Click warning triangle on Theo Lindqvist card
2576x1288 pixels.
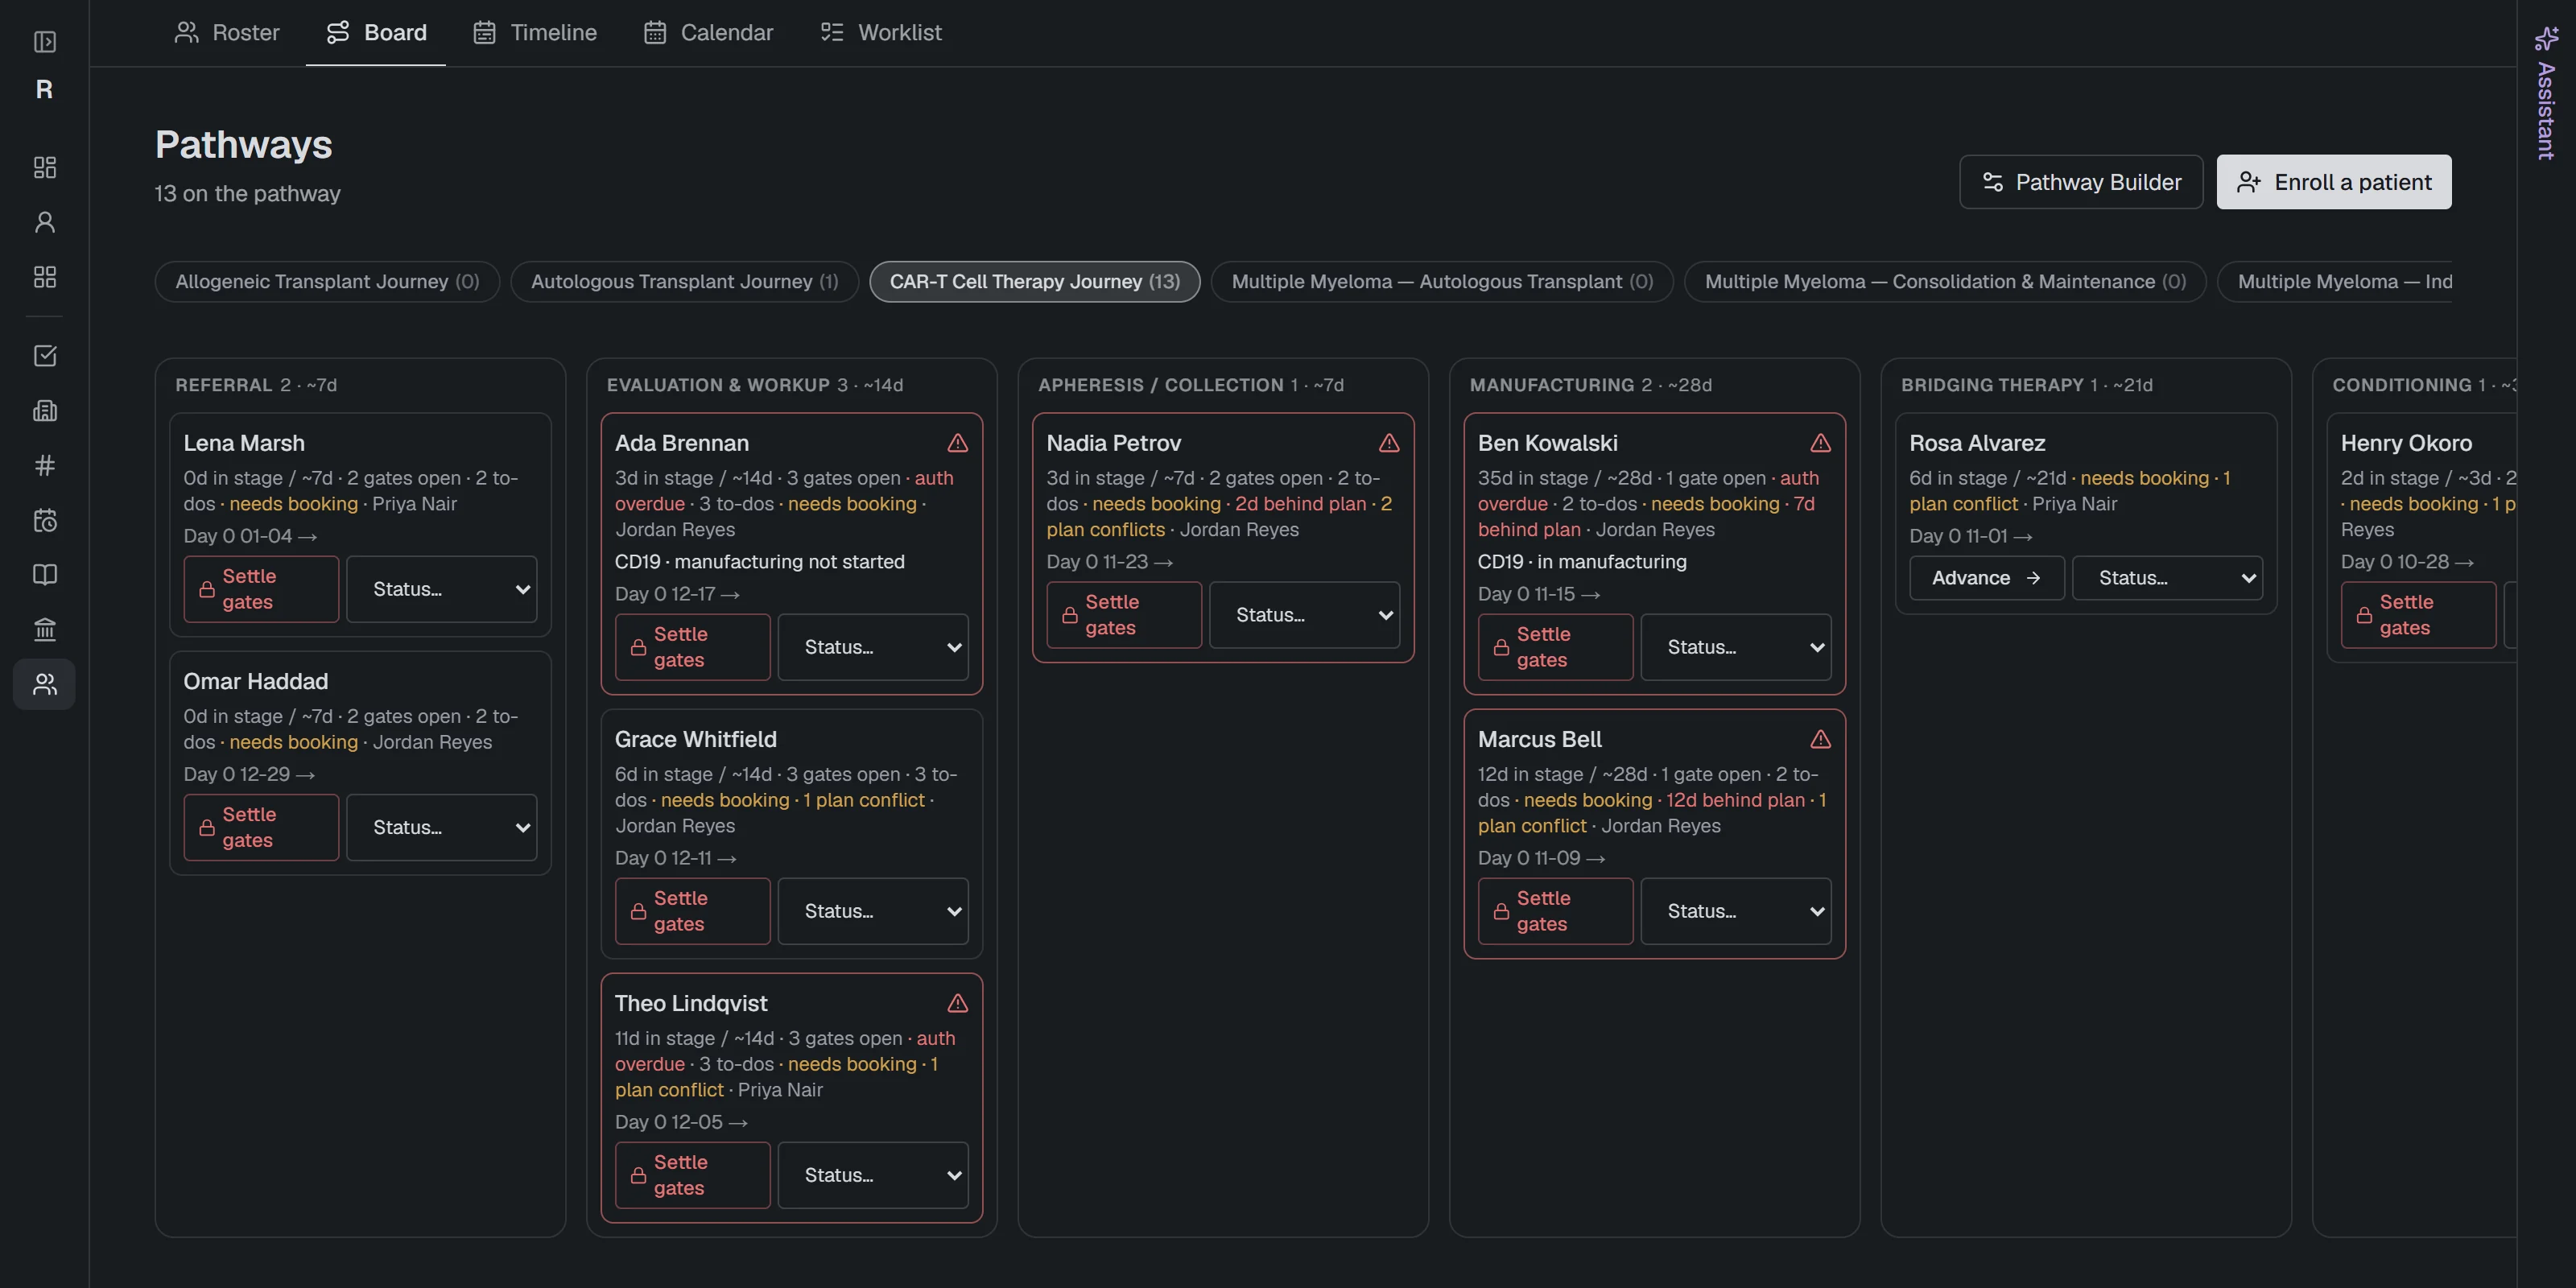click(957, 1003)
